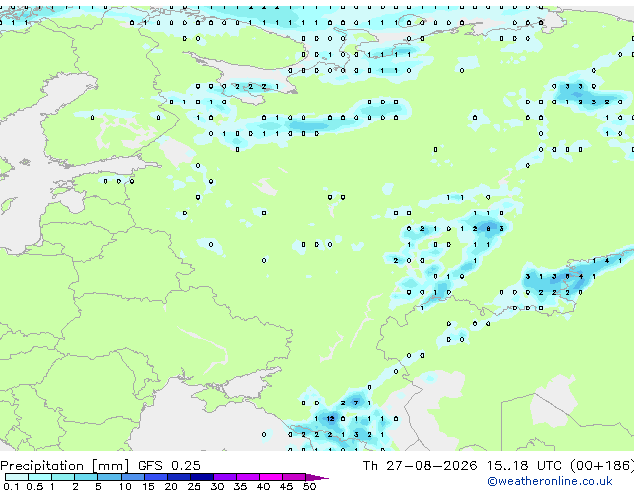
Task: Click the 10–15 mm blue legend swatch
Action: point(132,477)
